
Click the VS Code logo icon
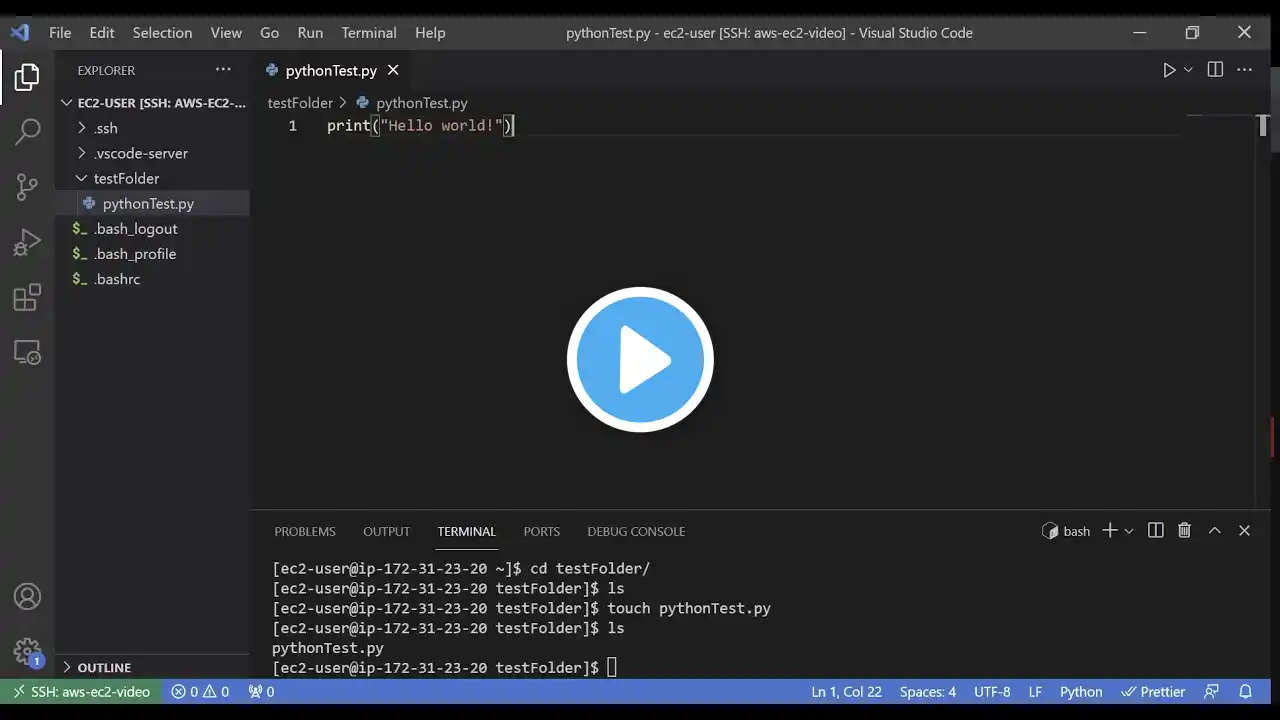tap(20, 32)
